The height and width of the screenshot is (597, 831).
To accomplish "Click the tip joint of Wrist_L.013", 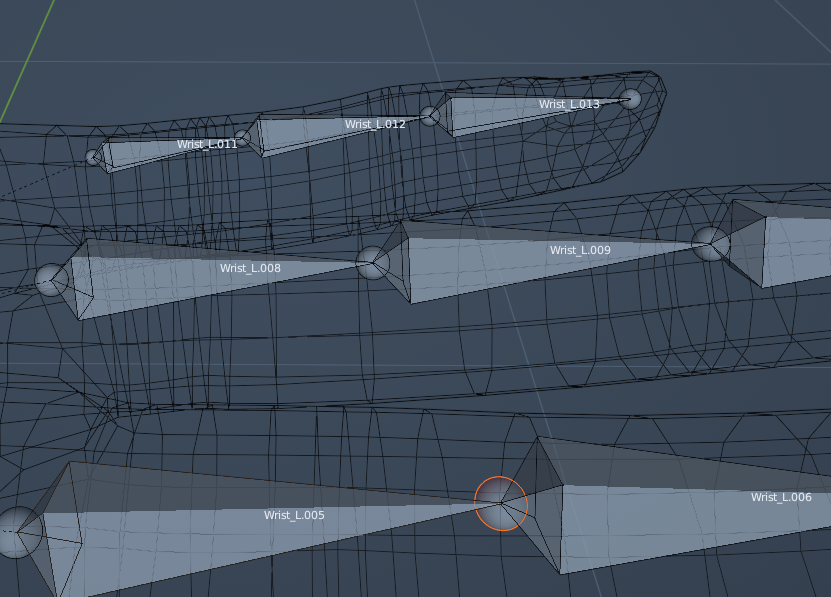I will [630, 99].
